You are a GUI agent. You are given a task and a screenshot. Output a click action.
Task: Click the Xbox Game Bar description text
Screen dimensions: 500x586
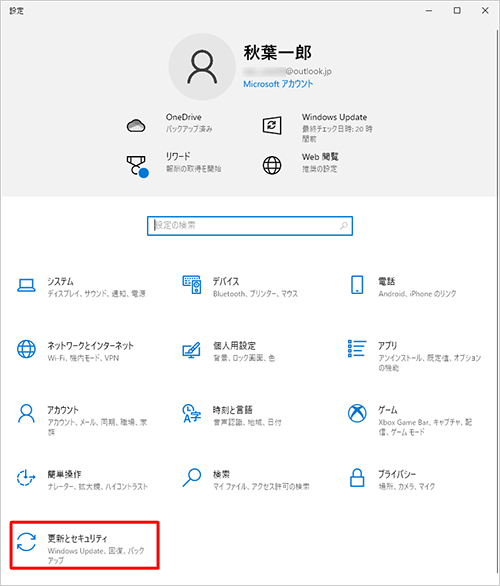pyautogui.click(x=425, y=427)
